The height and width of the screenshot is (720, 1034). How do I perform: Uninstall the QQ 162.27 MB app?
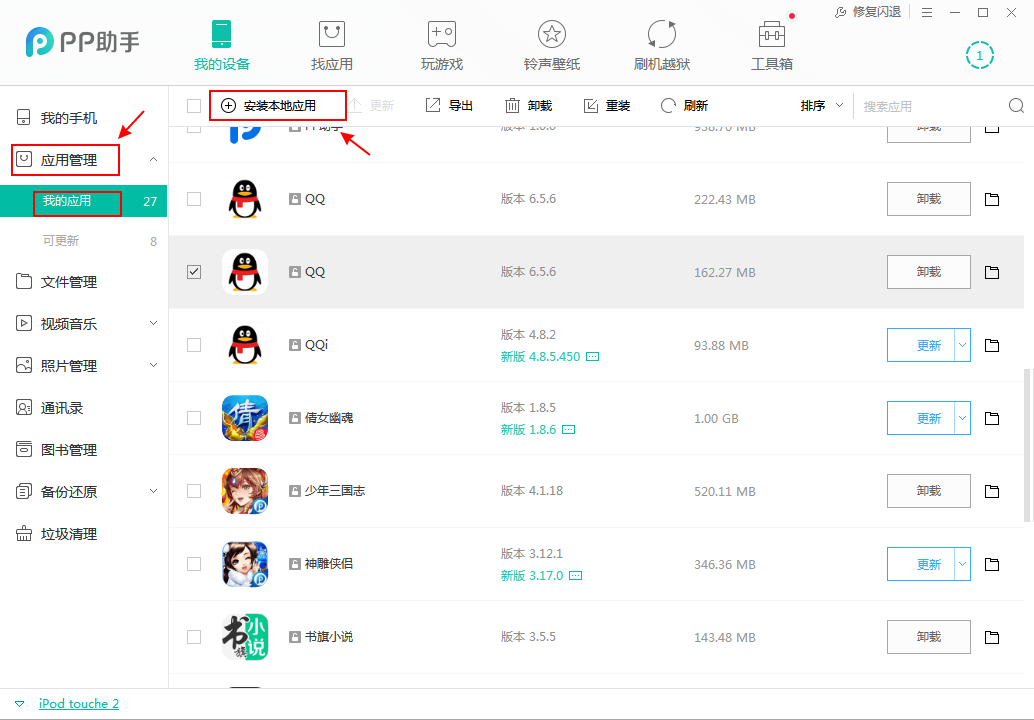928,272
